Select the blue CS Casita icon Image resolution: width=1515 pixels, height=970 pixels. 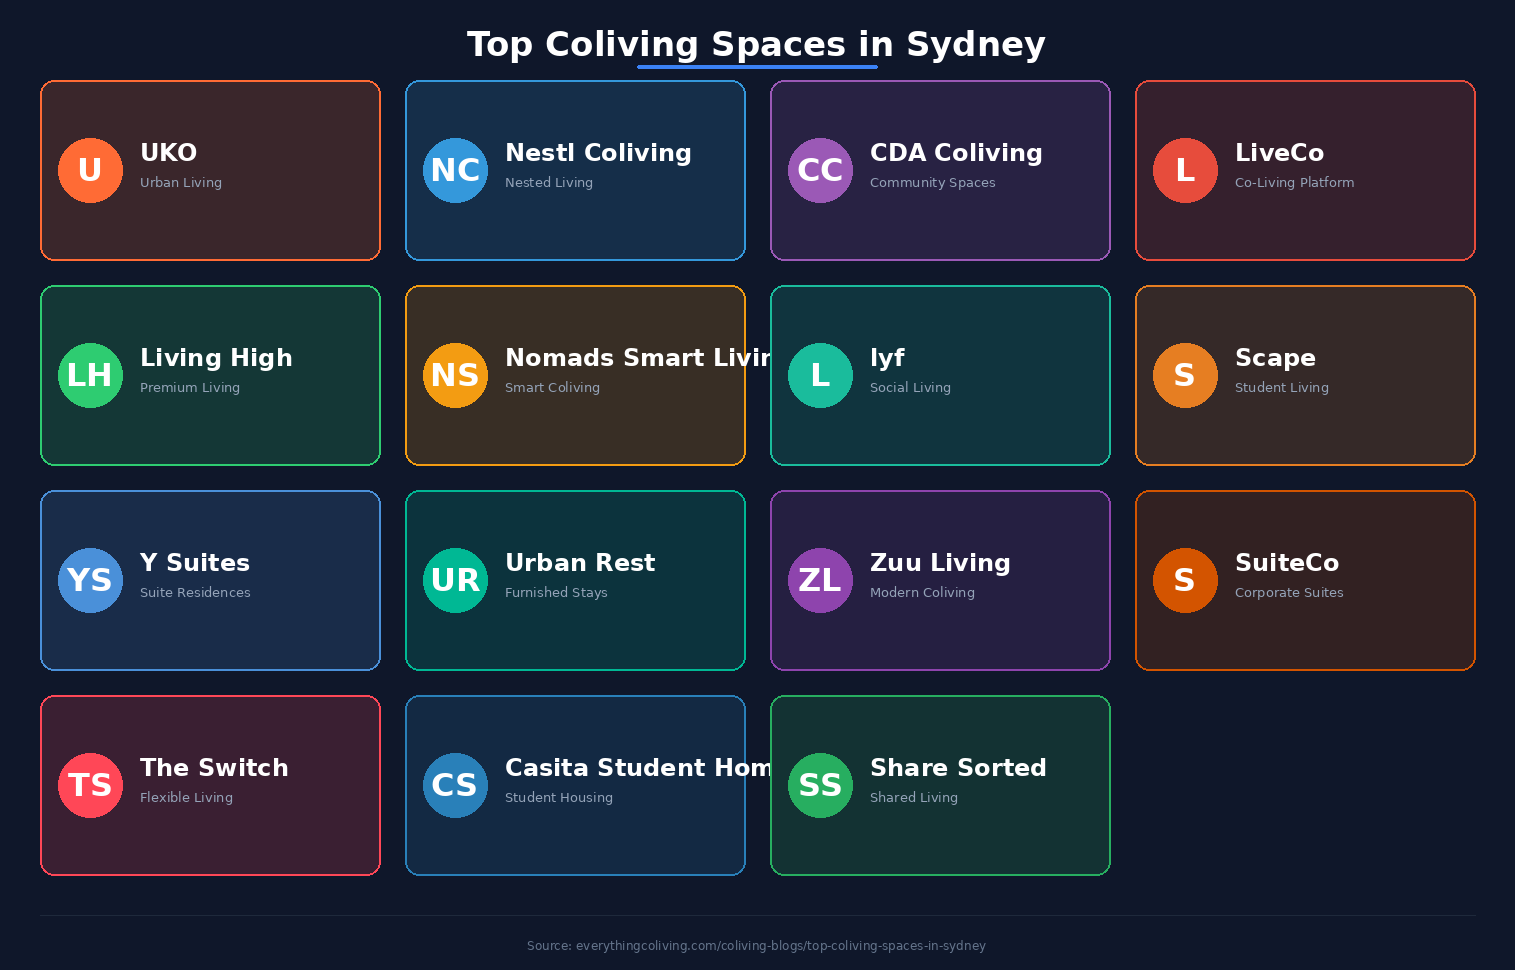pos(455,785)
